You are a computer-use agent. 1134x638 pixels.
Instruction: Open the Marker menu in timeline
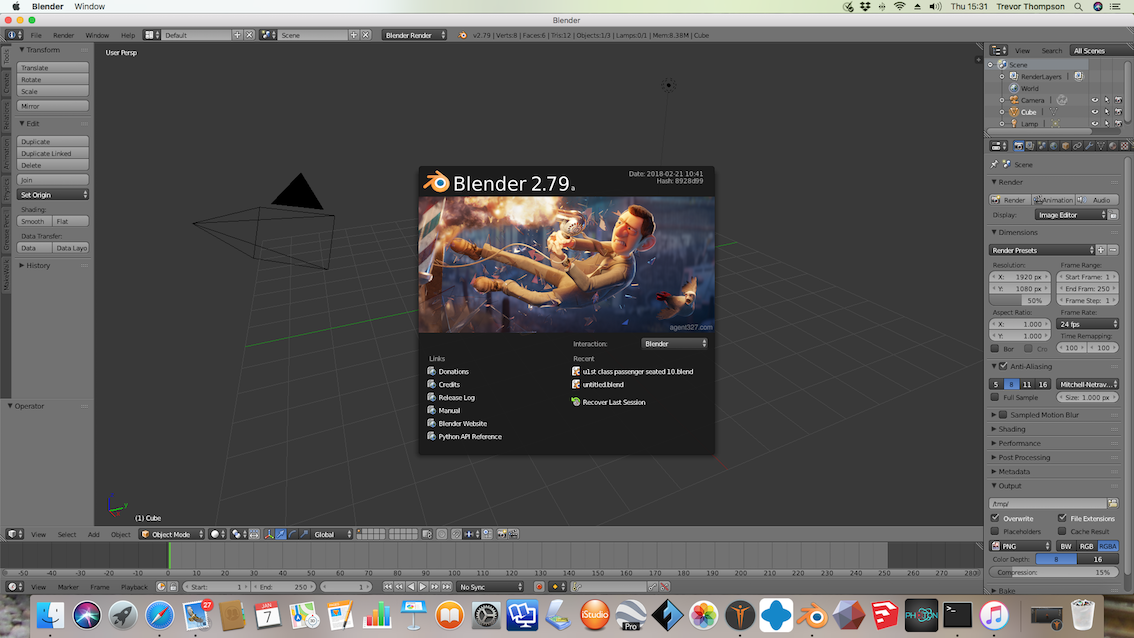(68, 587)
